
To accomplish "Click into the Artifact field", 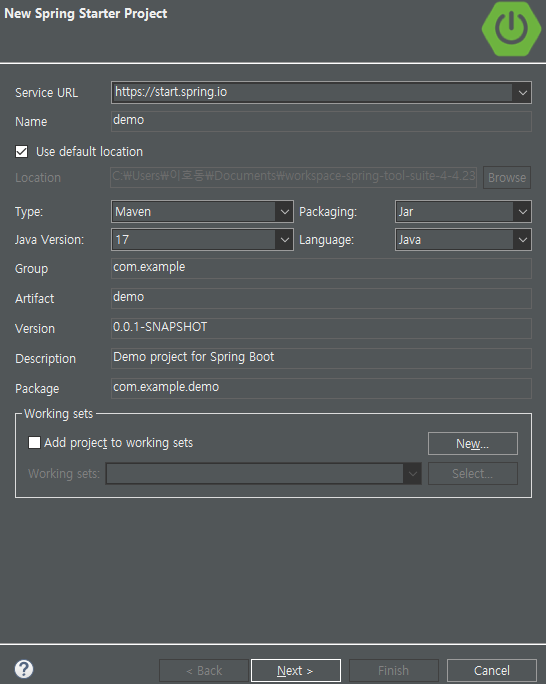I will (x=321, y=298).
